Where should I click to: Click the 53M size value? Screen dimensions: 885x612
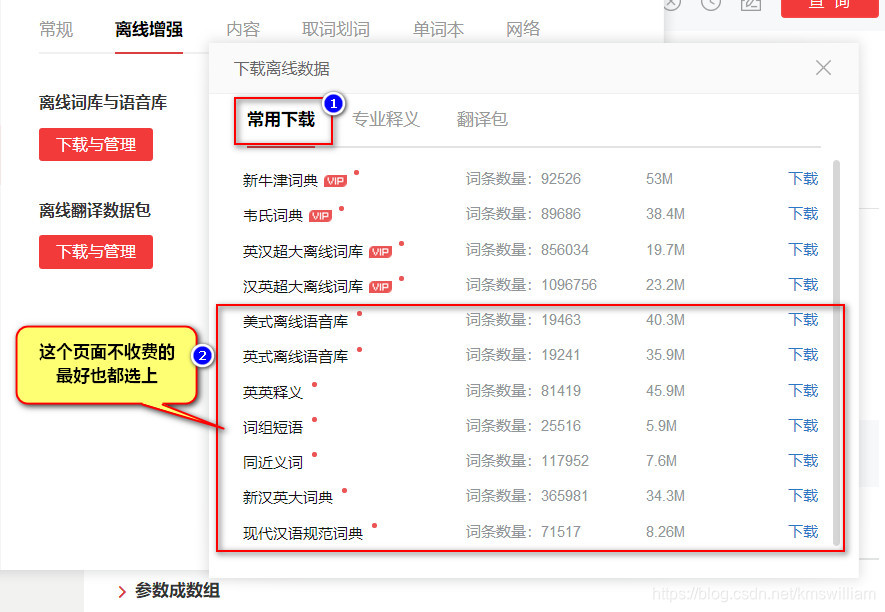659,179
